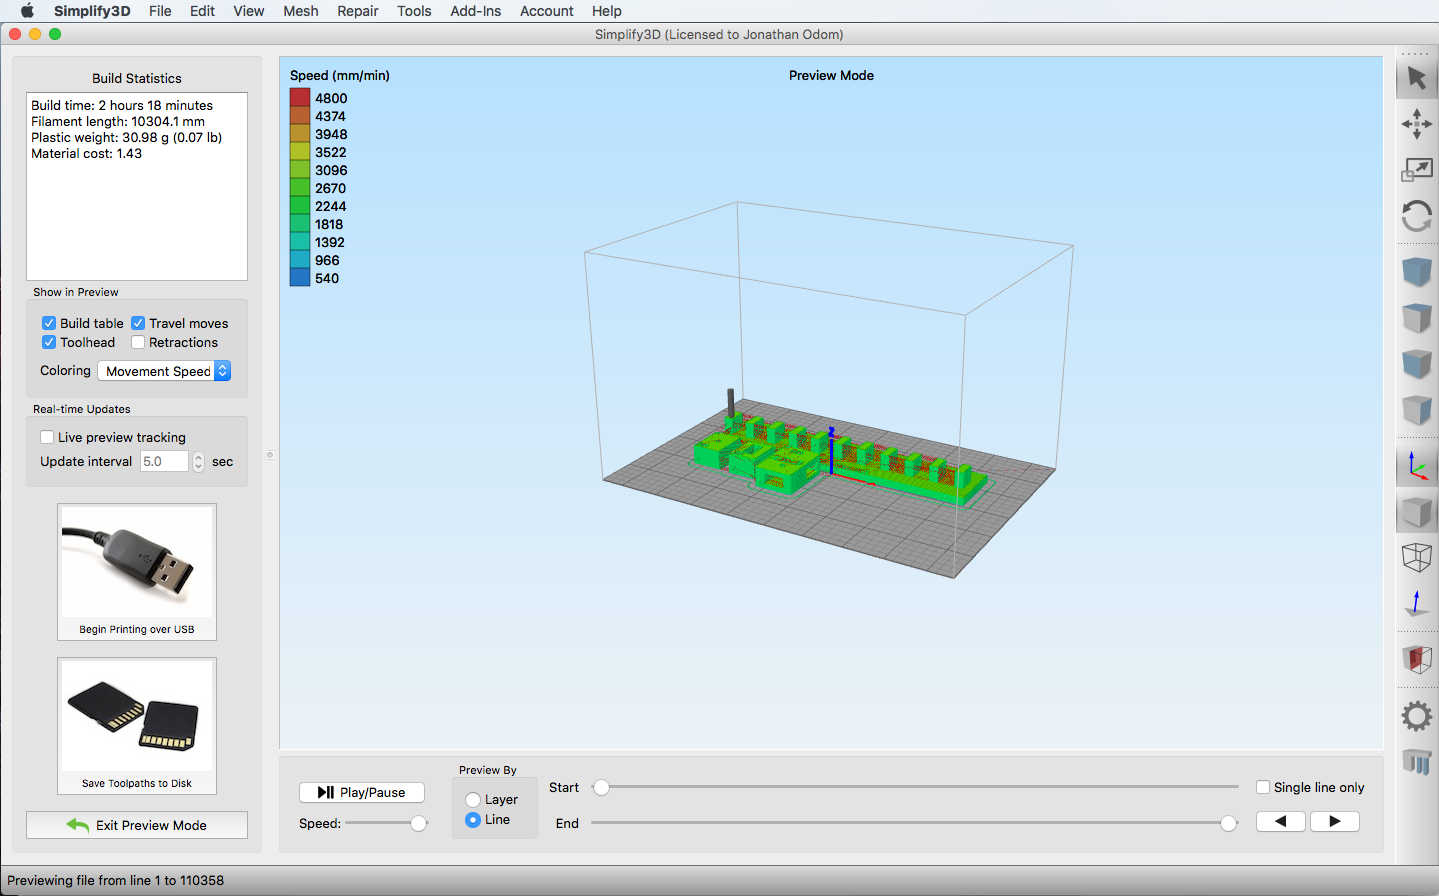Image resolution: width=1439 pixels, height=896 pixels.
Task: Click the Save Toolpaths to Disk thumbnail
Action: (x=137, y=724)
